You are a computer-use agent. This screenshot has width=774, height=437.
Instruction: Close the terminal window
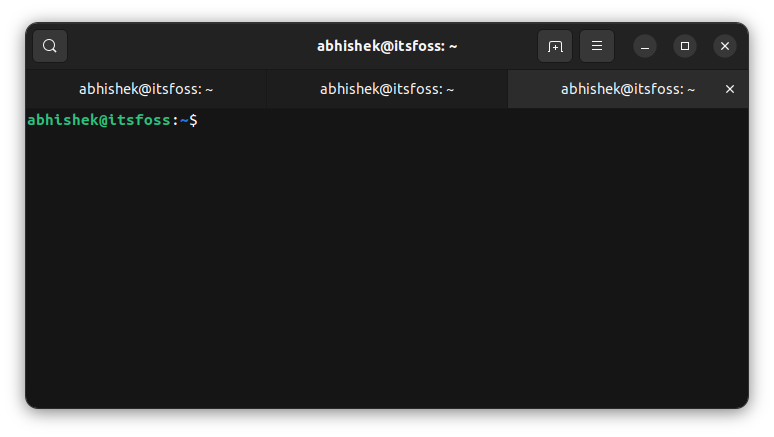[x=725, y=46]
